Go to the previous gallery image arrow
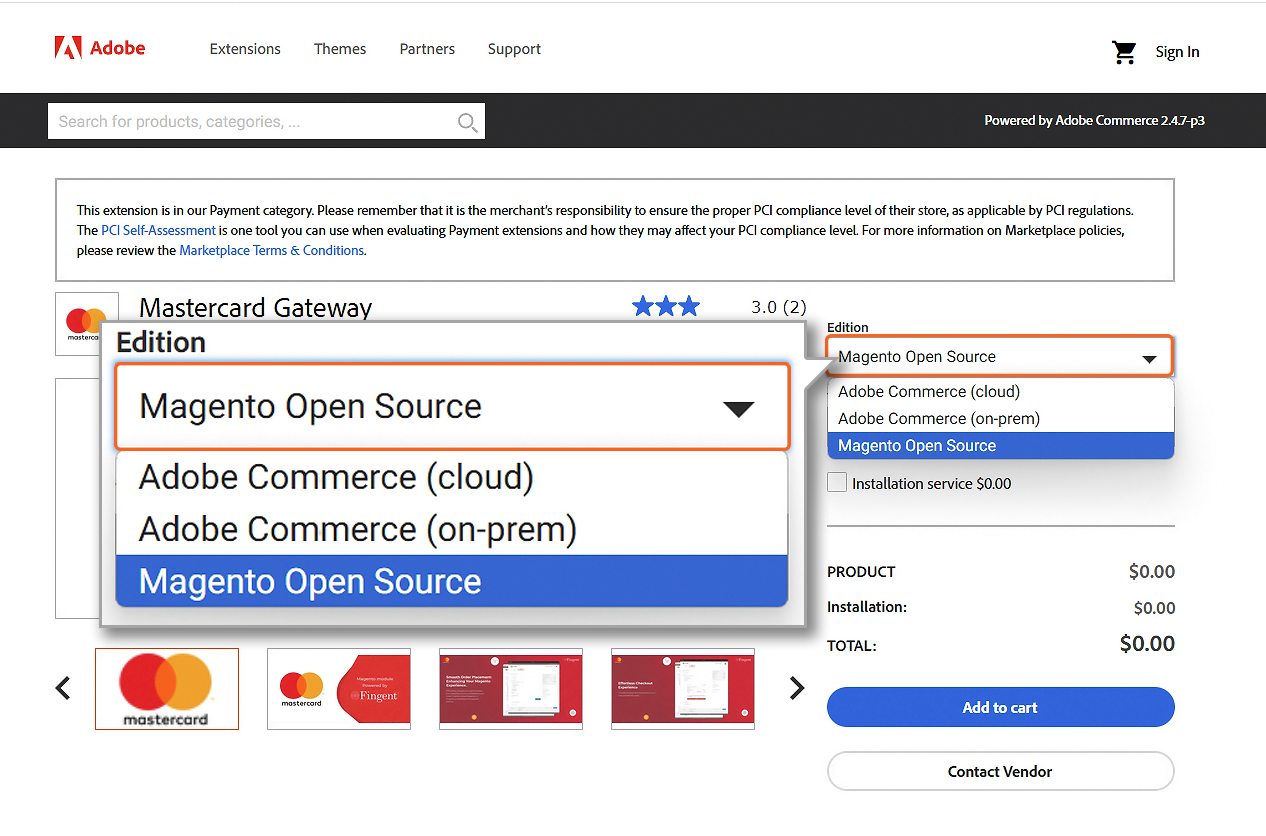 click(63, 688)
